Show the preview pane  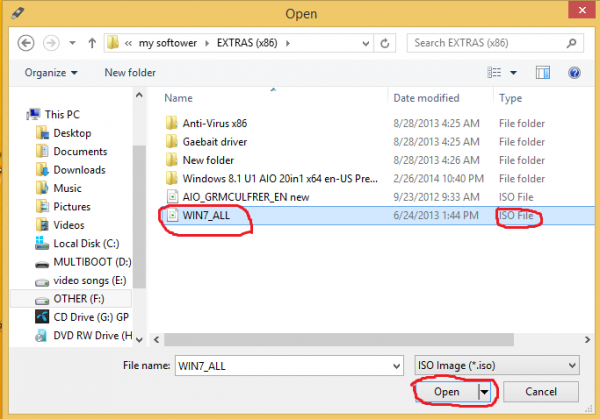[x=543, y=73]
